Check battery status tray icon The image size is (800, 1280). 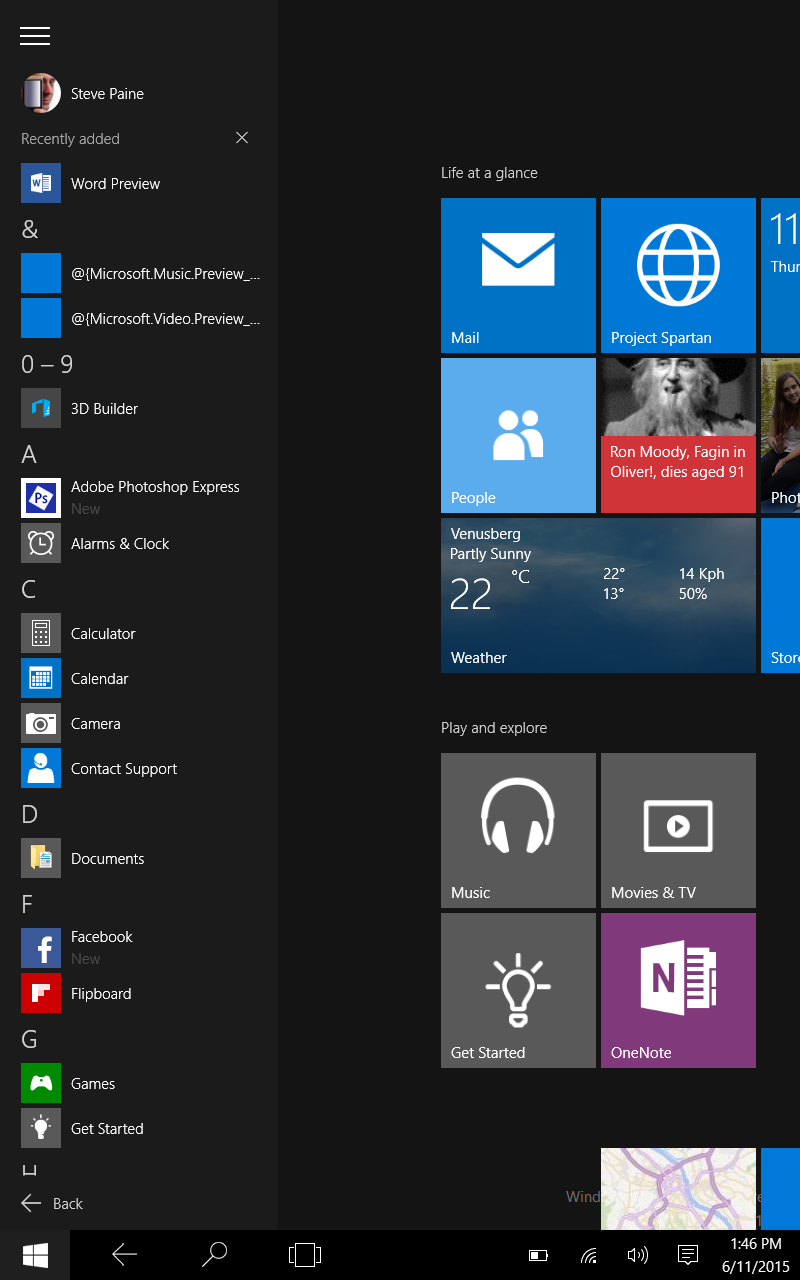(539, 1255)
